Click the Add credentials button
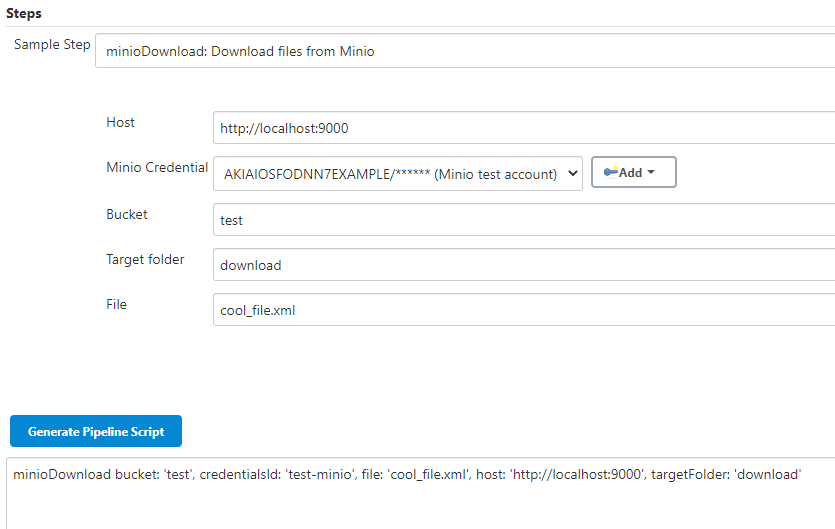The image size is (835, 529). pos(634,172)
